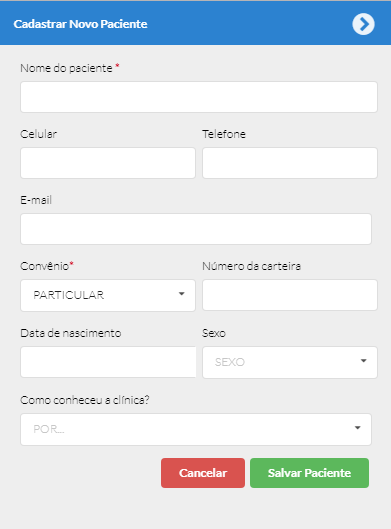
Task: Open the POR... referral source dropdown
Action: coord(196,429)
